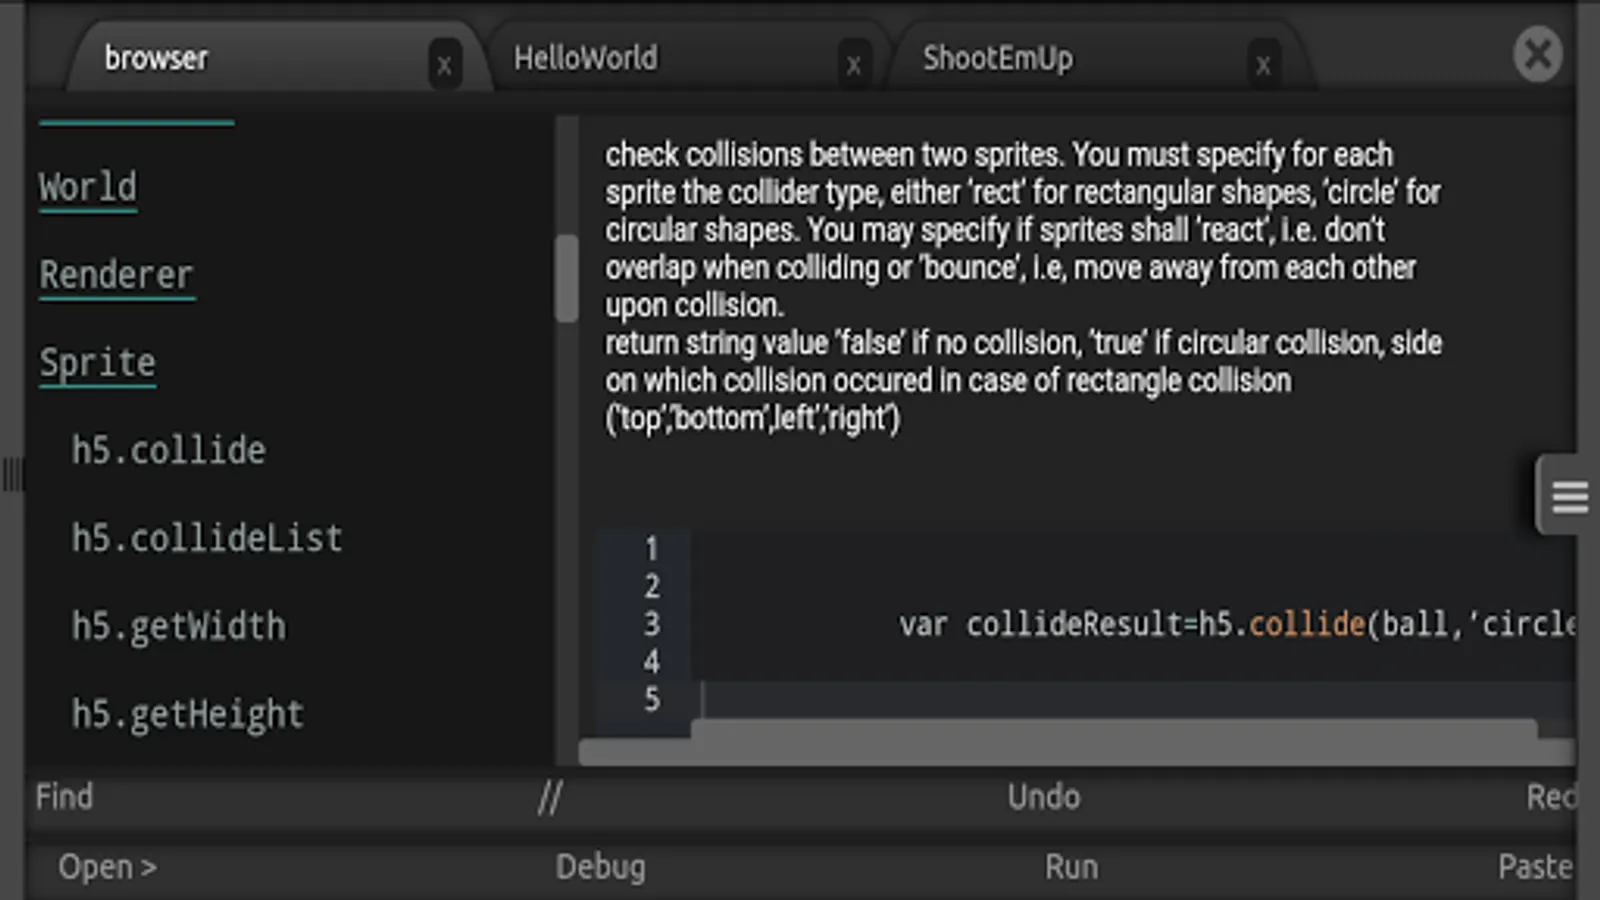The width and height of the screenshot is (1600, 900).
Task: Collapse the Sprite category link
Action: click(x=98, y=363)
